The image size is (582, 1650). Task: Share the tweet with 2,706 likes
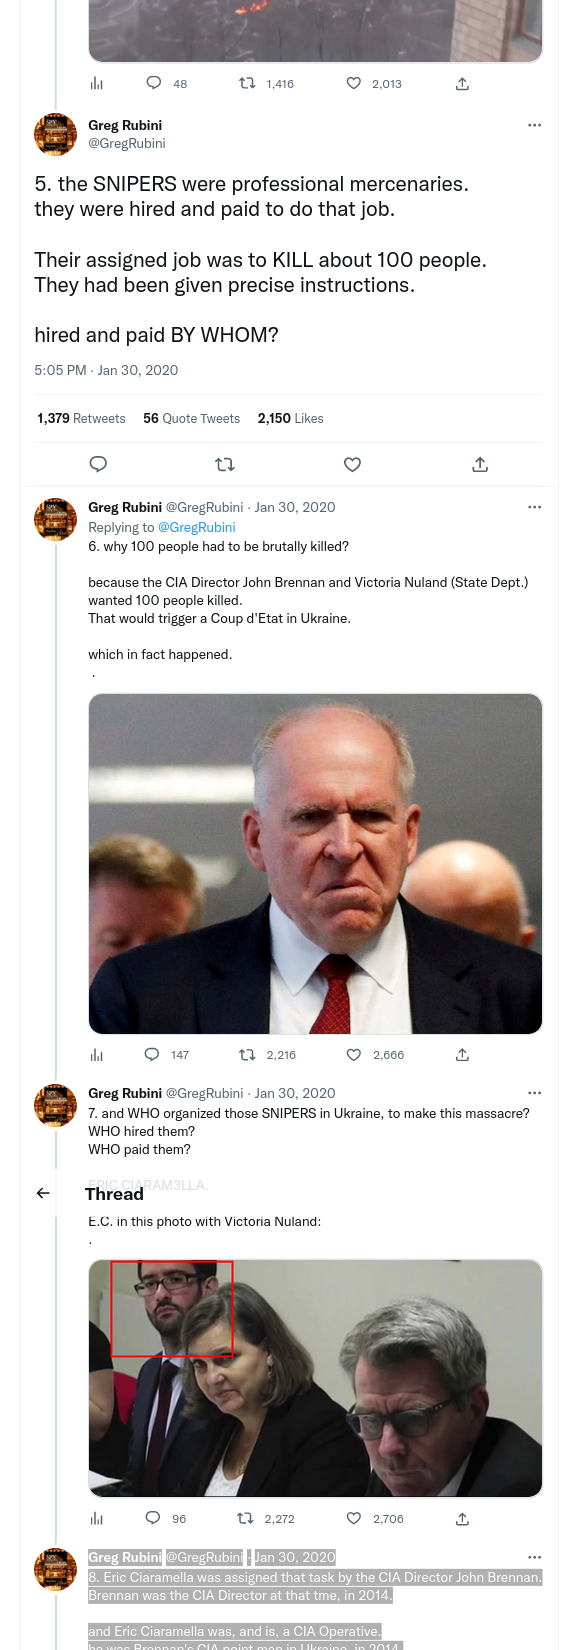point(462,1519)
